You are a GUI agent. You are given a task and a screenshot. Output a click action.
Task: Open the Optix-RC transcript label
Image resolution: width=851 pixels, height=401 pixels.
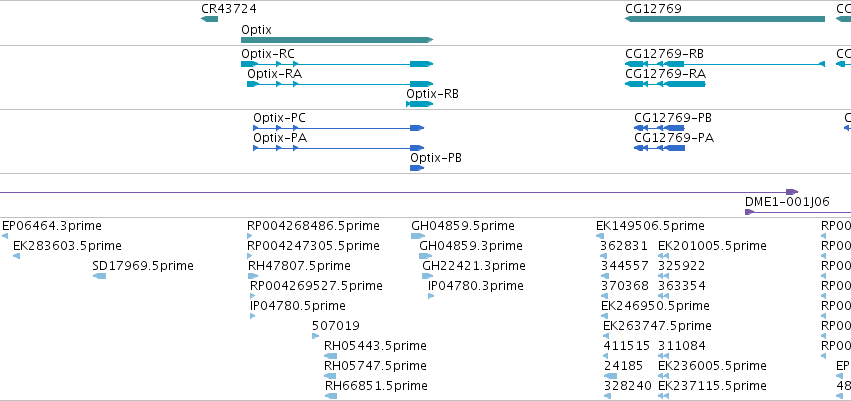(x=268, y=54)
